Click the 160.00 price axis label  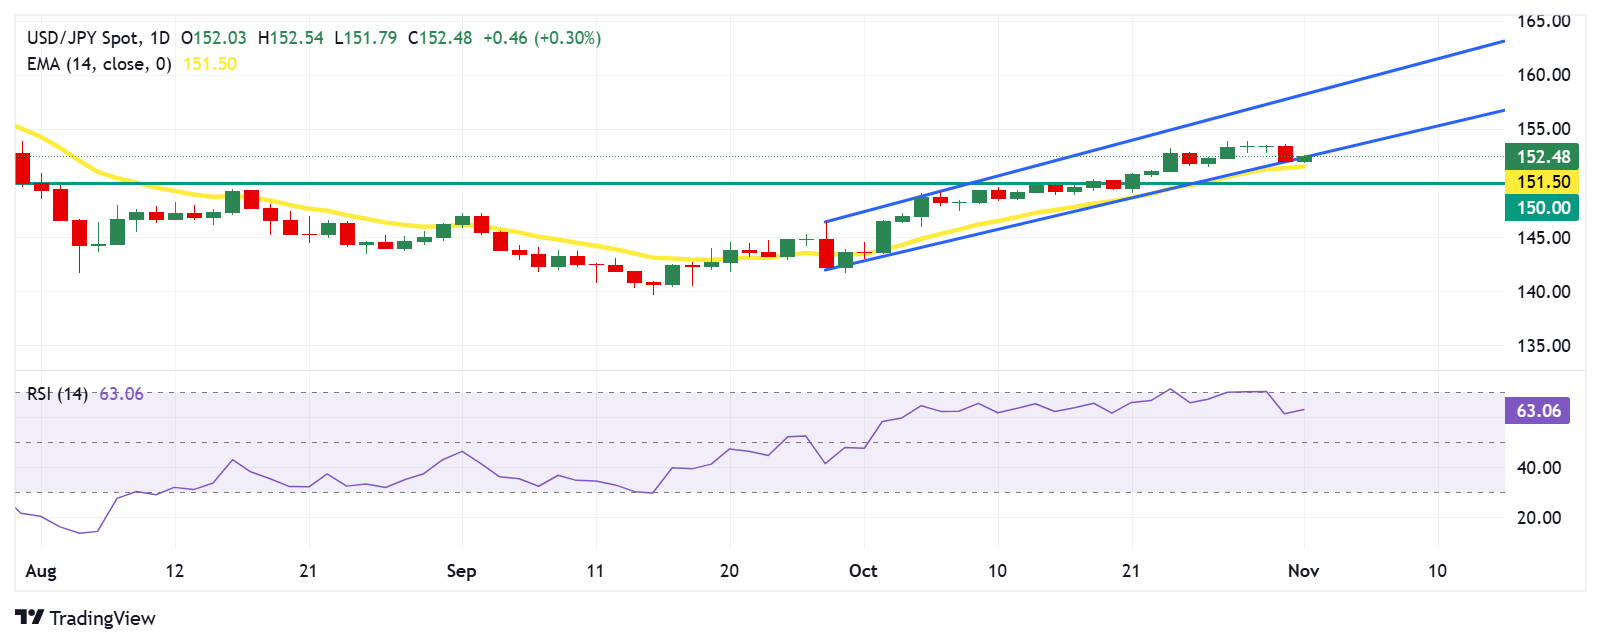click(1543, 75)
